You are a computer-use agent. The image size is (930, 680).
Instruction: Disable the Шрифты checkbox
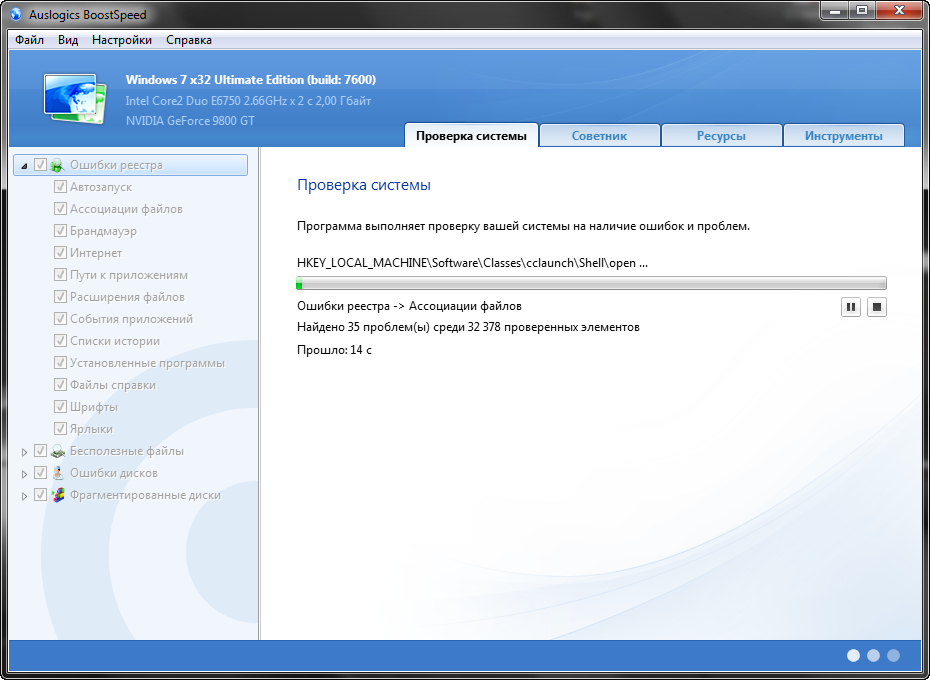(x=60, y=406)
